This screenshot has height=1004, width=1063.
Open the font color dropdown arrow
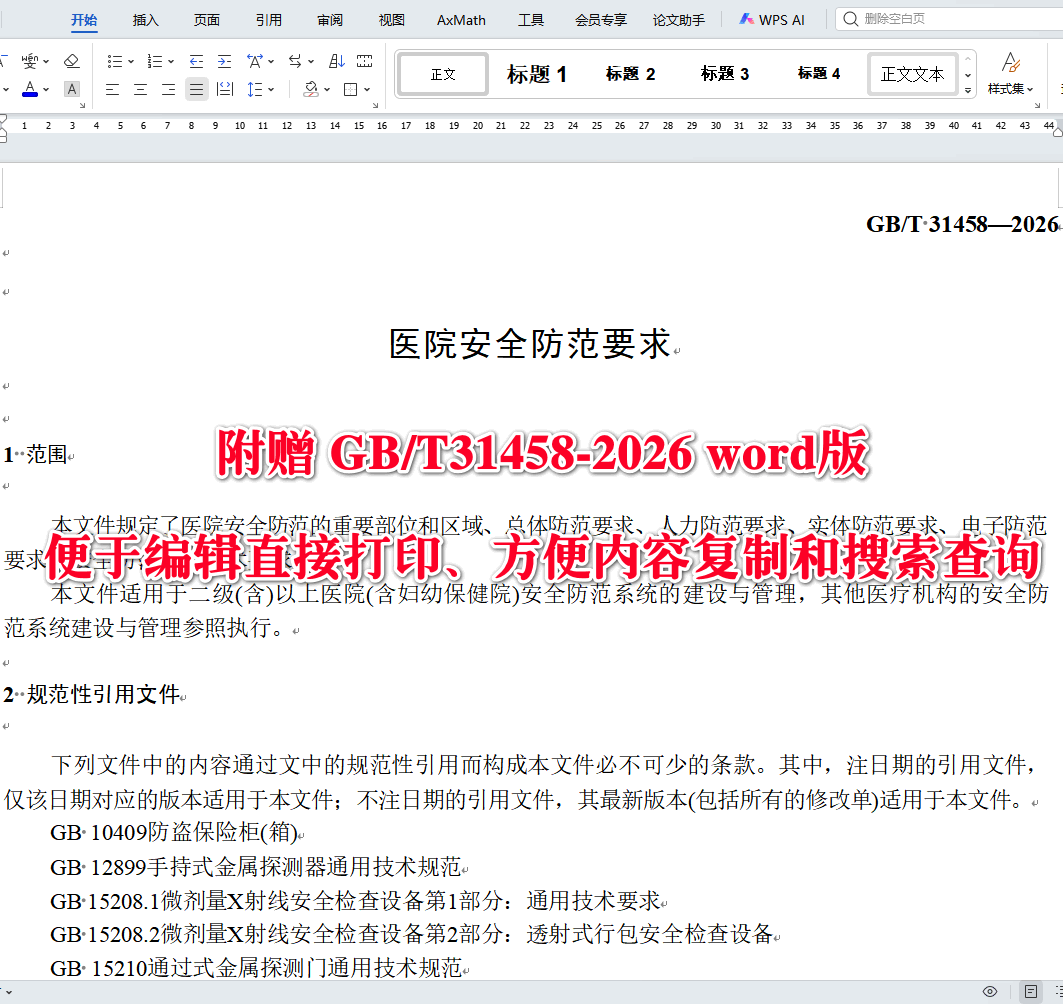45,89
